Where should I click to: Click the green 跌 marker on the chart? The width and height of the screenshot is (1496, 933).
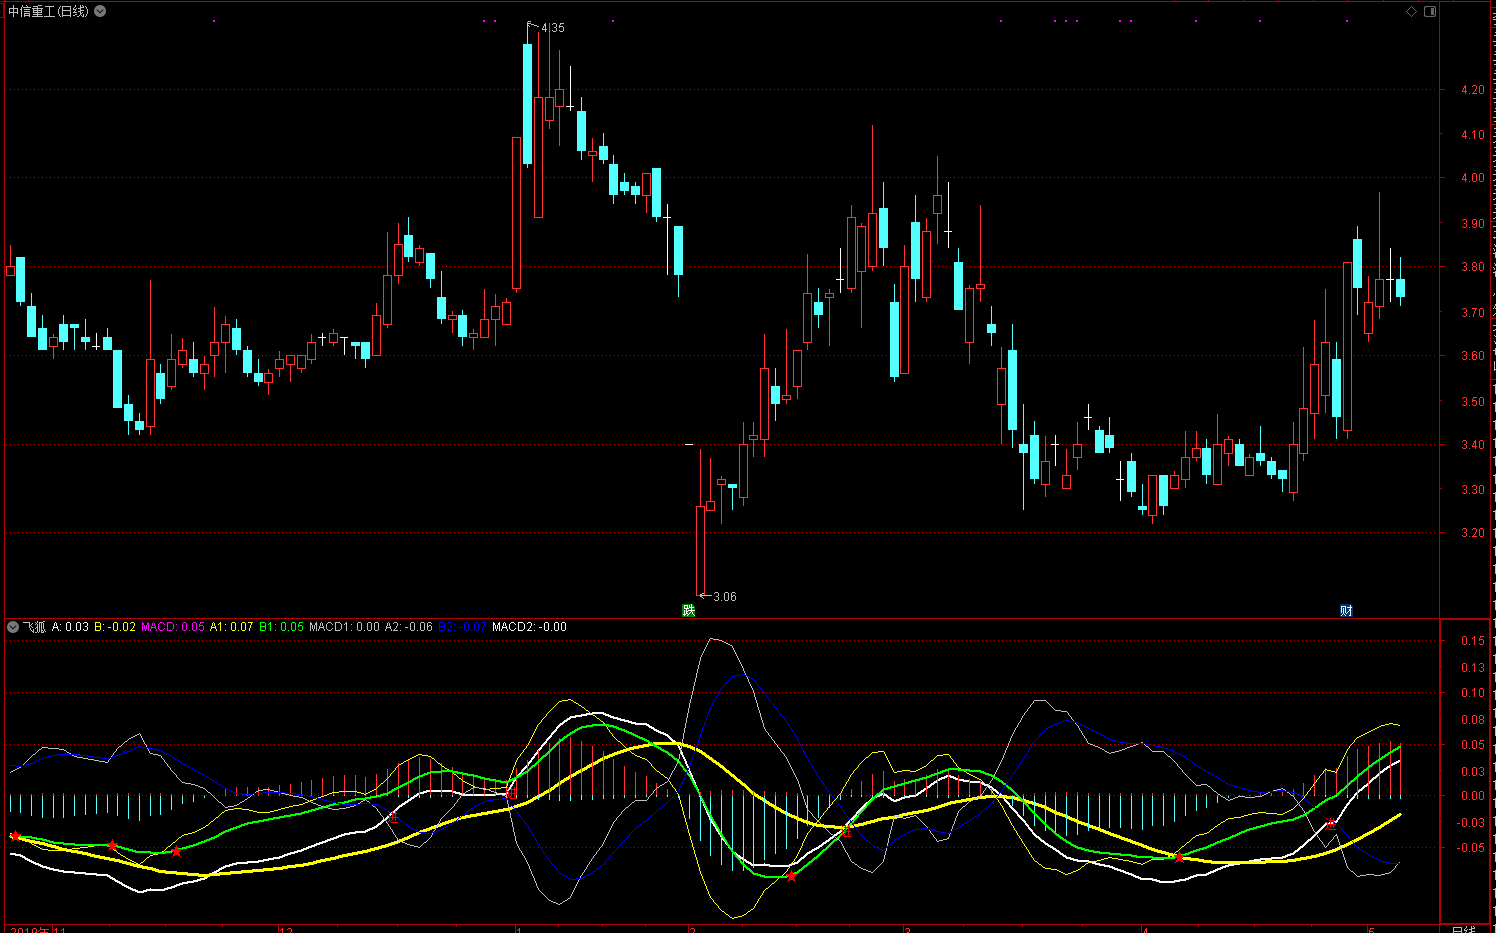688,610
